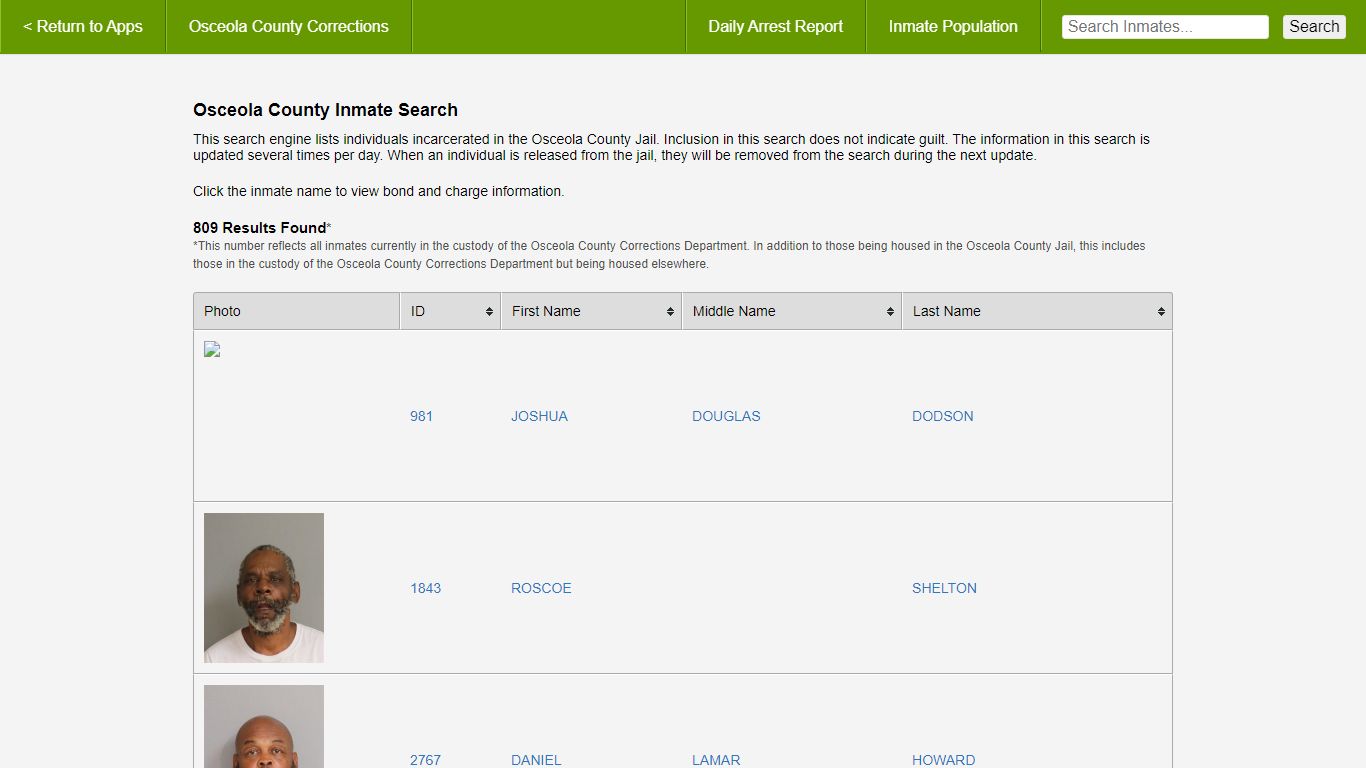
Task: Click Daniel Howard mugshot photo
Action: point(264,727)
